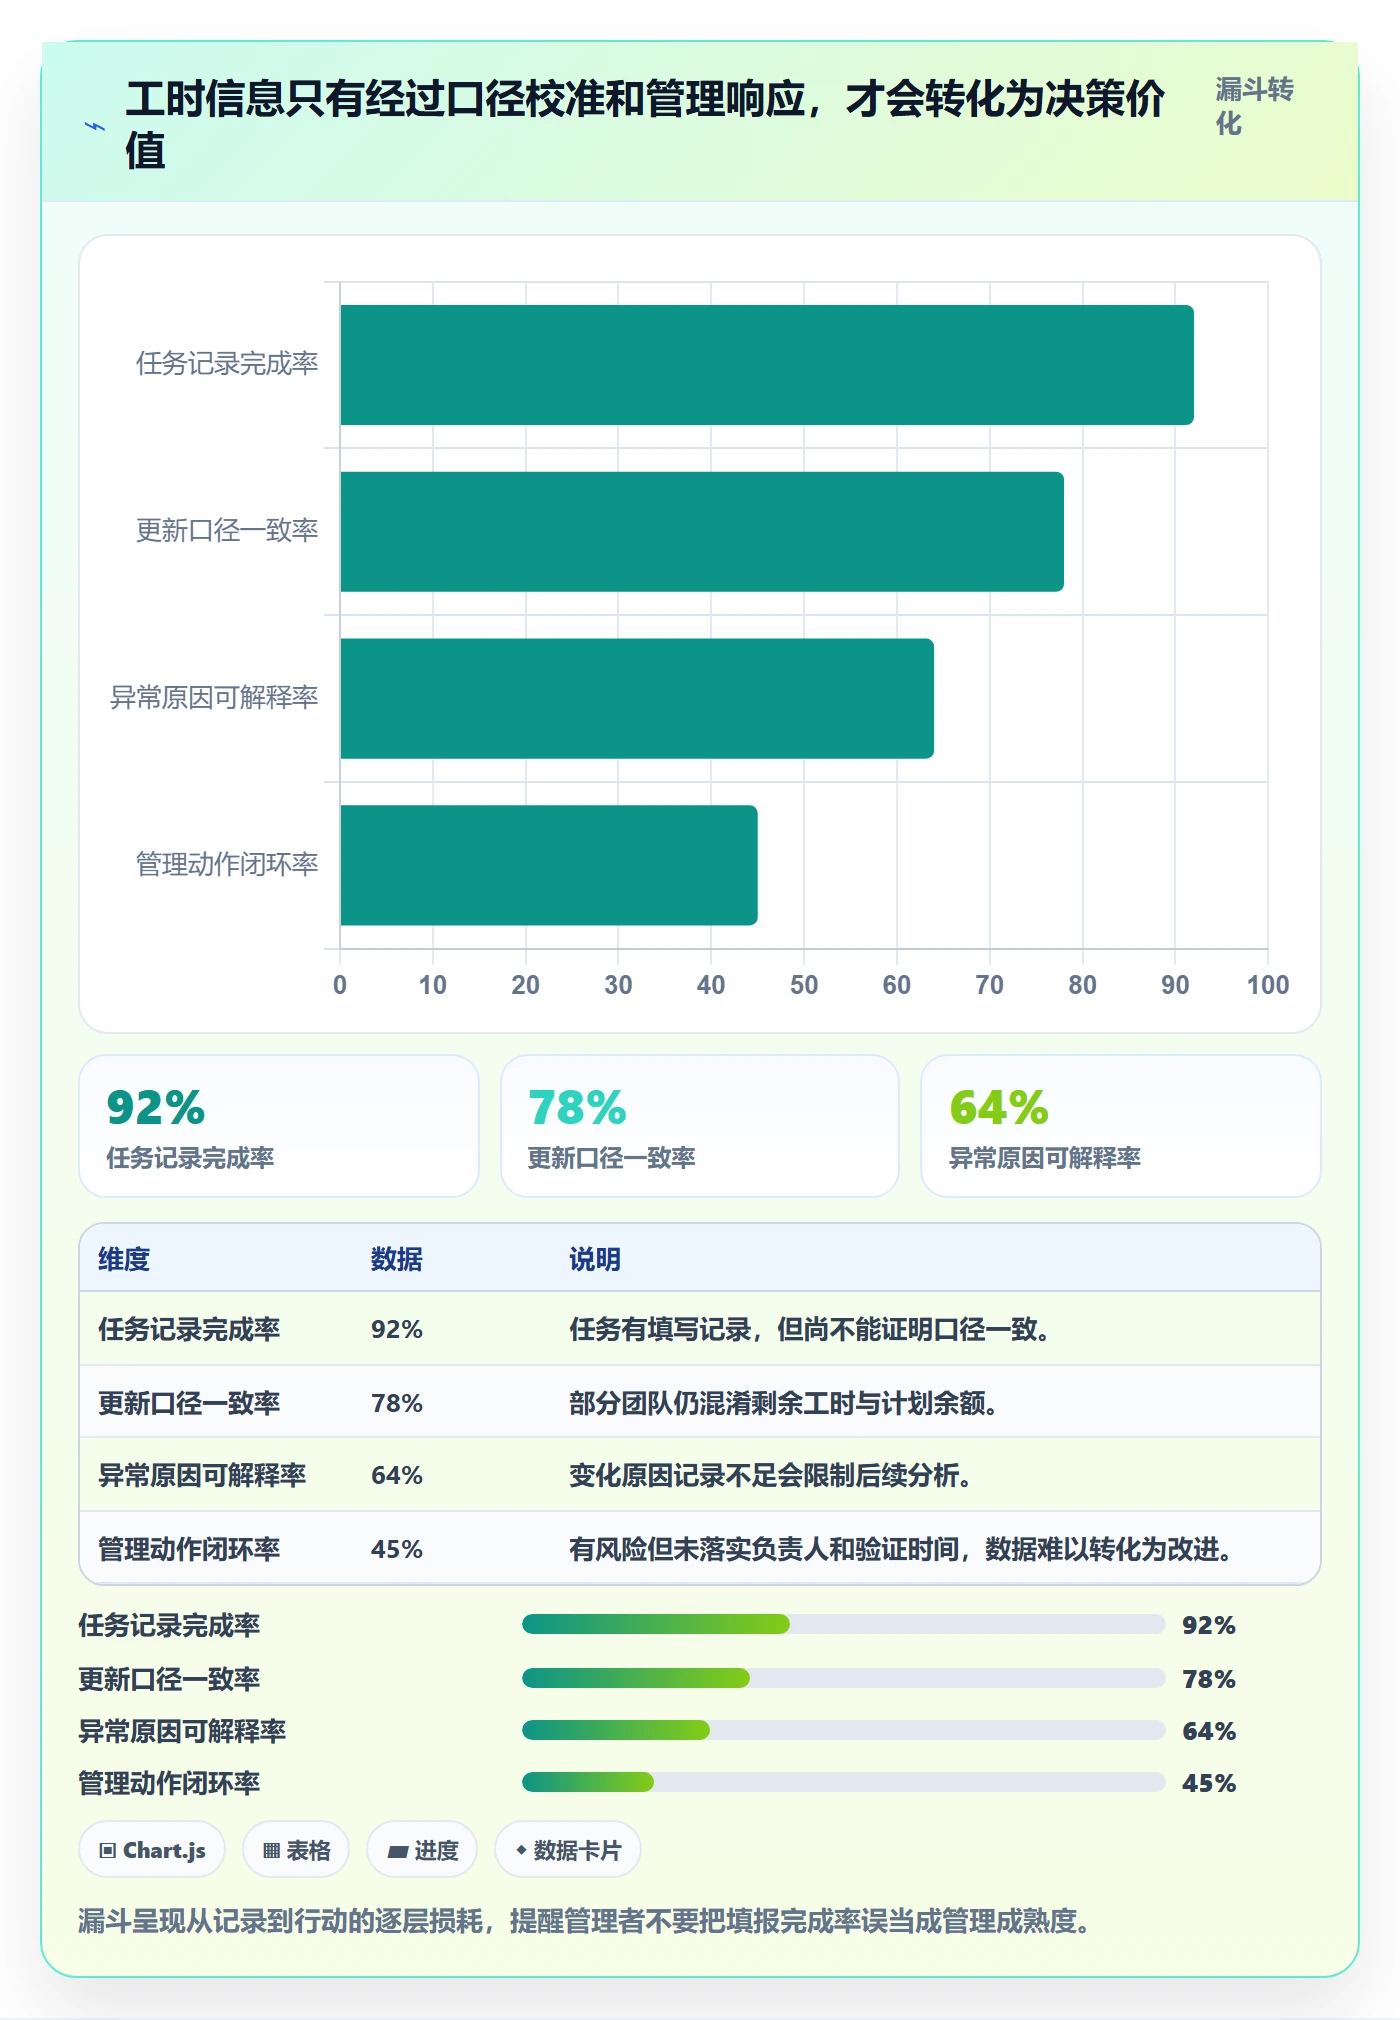Click the 任务记录完成率 bar in the chart
The width and height of the screenshot is (1400, 2020).
(767, 365)
